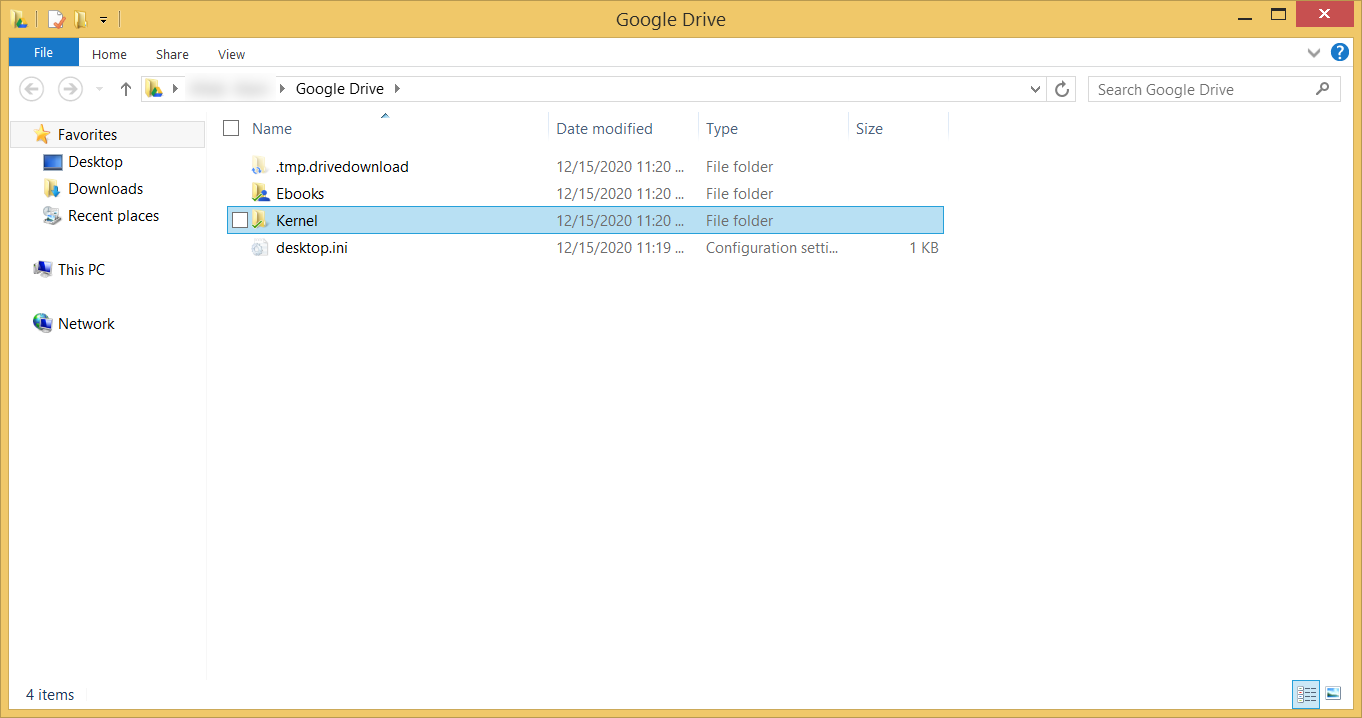Click the Up one level arrow
Screen dimensions: 1362x718
coord(125,89)
